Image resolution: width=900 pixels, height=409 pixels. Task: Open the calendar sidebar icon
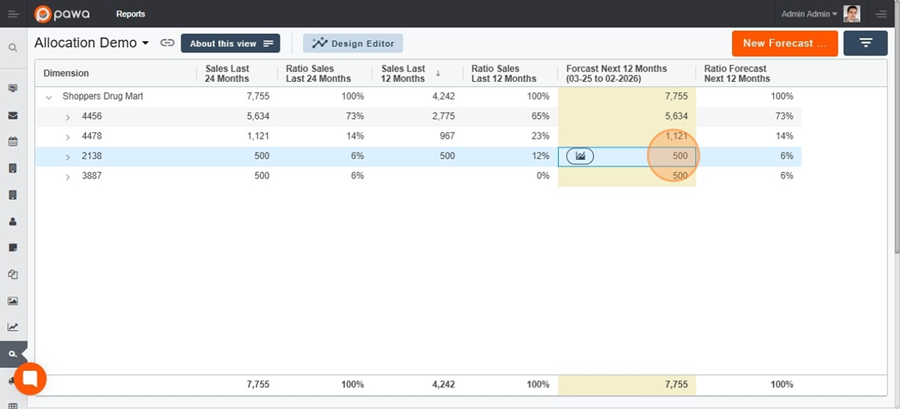tap(13, 142)
